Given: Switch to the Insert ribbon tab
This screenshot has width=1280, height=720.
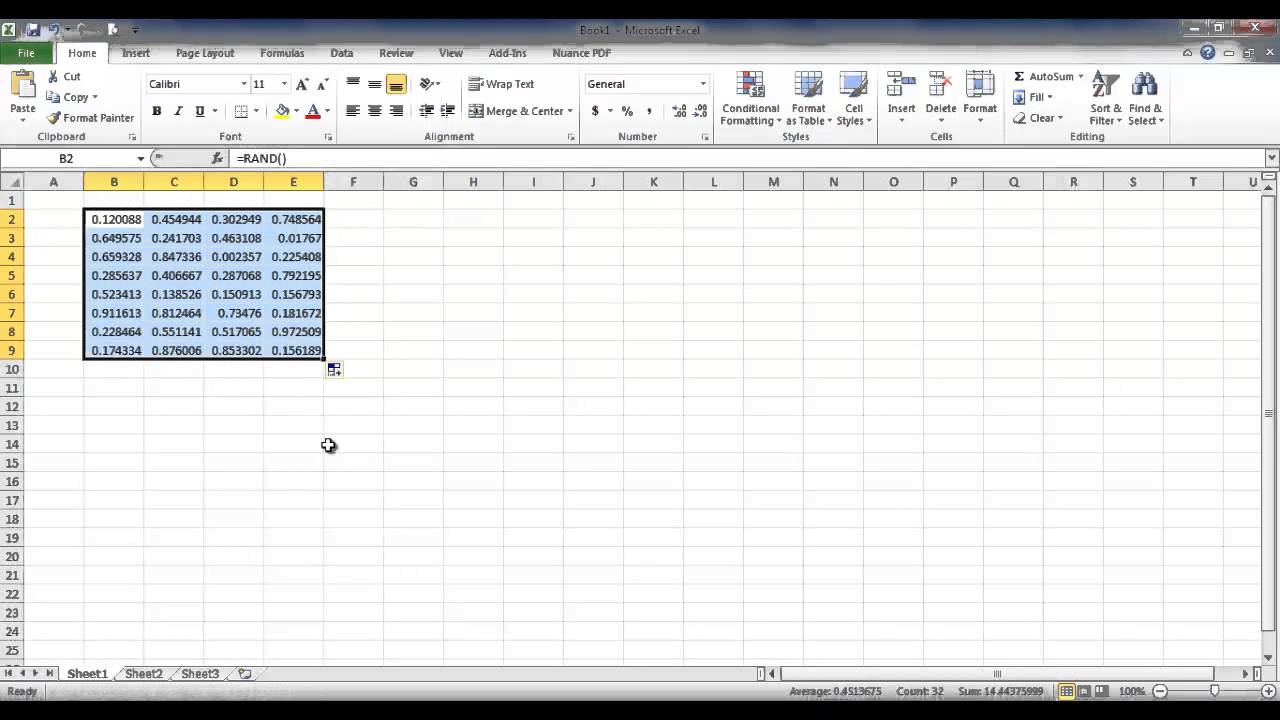Looking at the screenshot, I should click(x=136, y=53).
